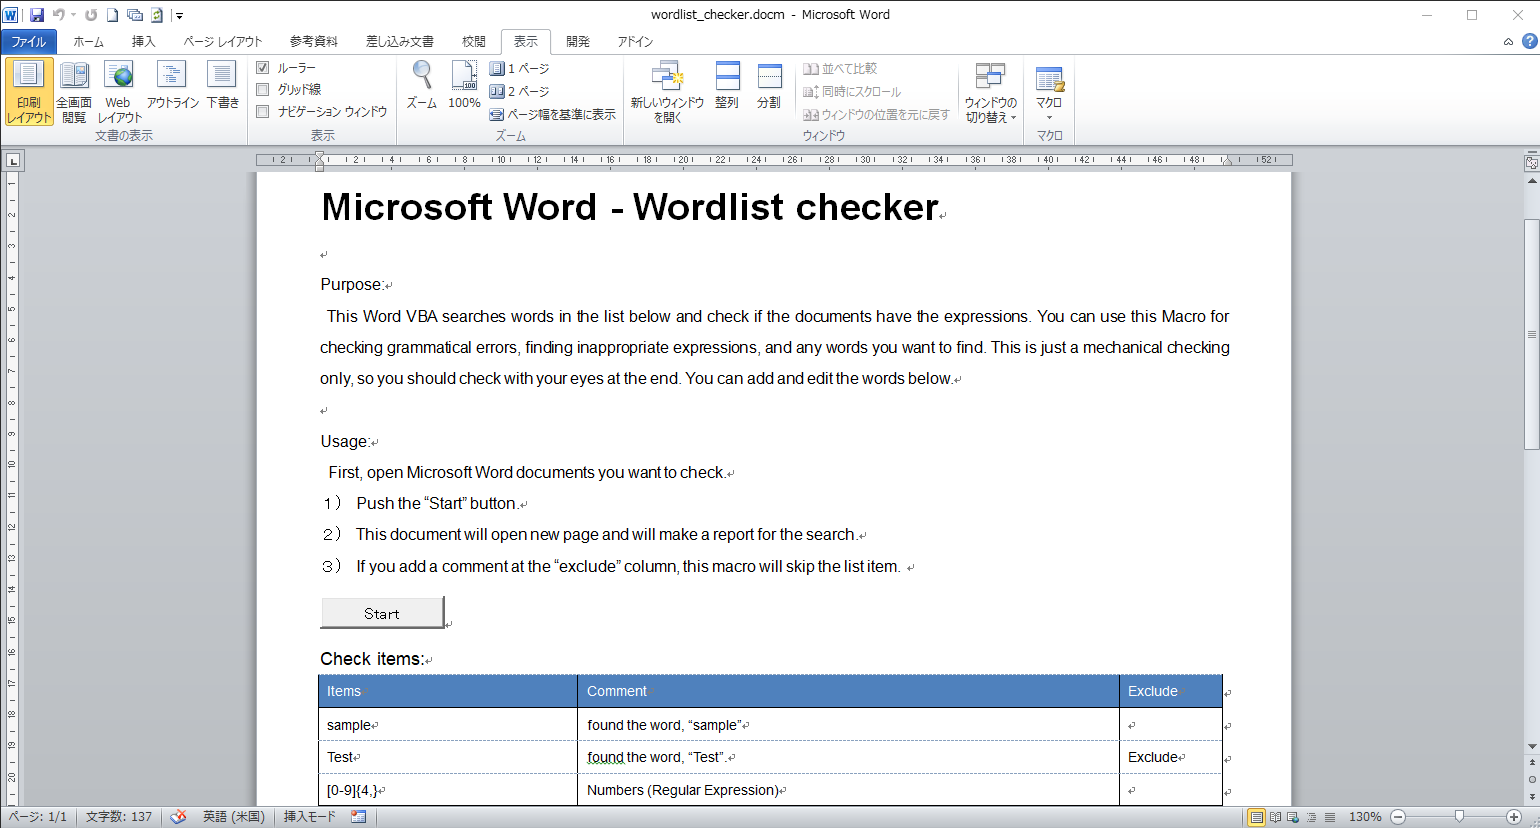Select print layout view icon in status bar

coord(1257,817)
